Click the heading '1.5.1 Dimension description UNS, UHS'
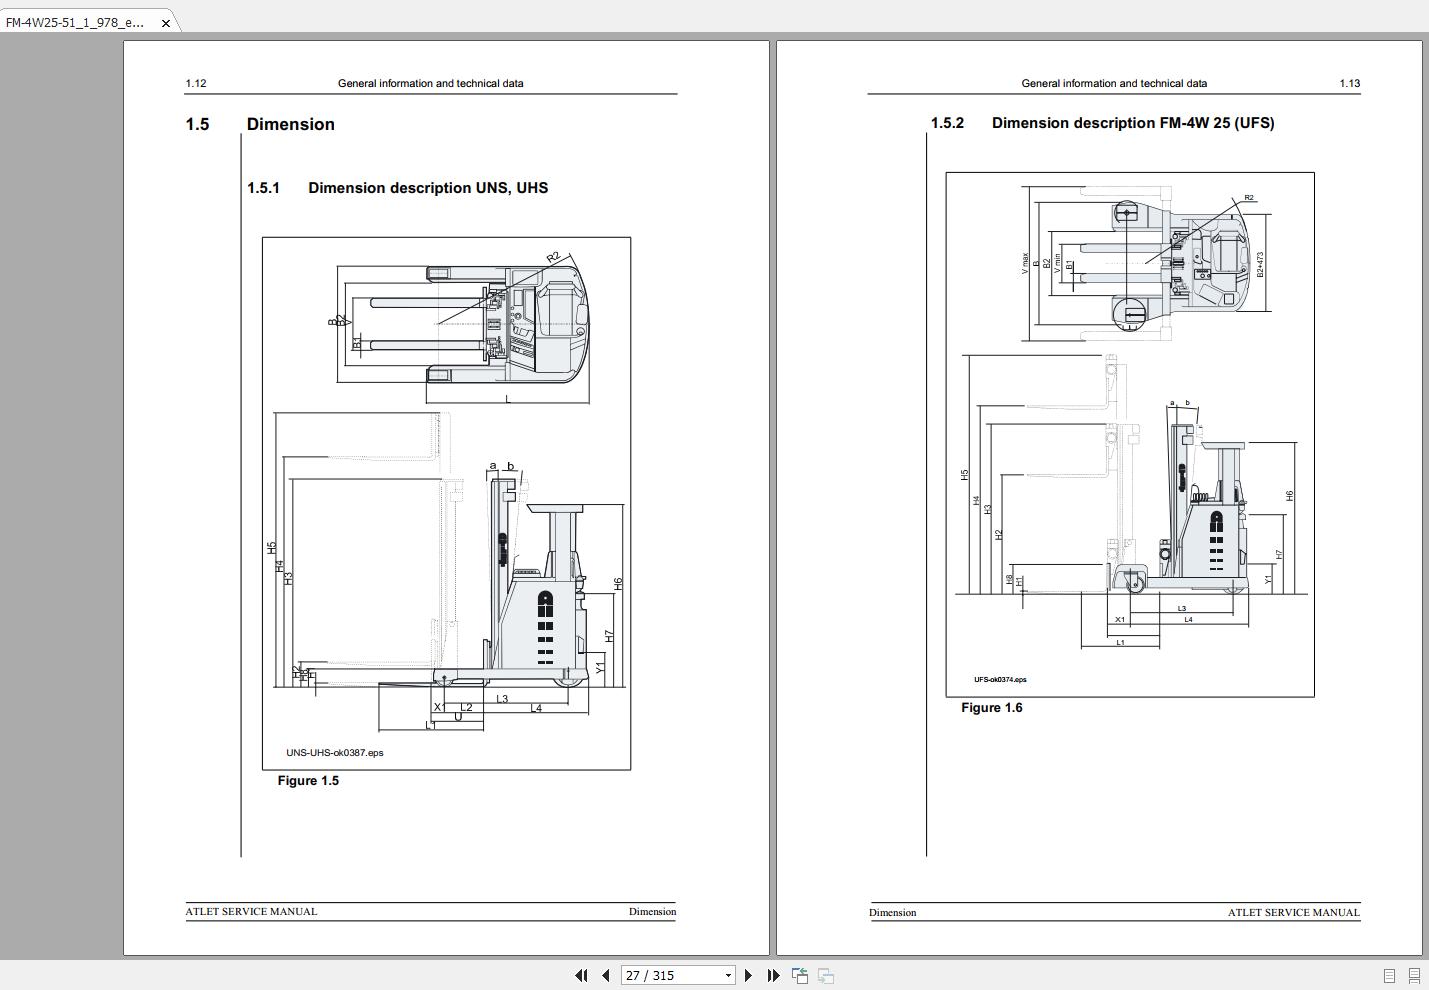 coord(398,188)
